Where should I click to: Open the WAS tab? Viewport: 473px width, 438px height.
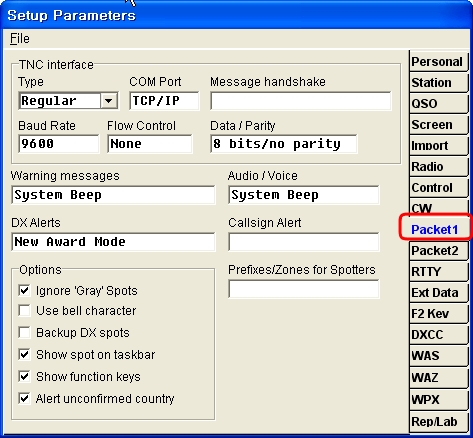(x=438, y=356)
